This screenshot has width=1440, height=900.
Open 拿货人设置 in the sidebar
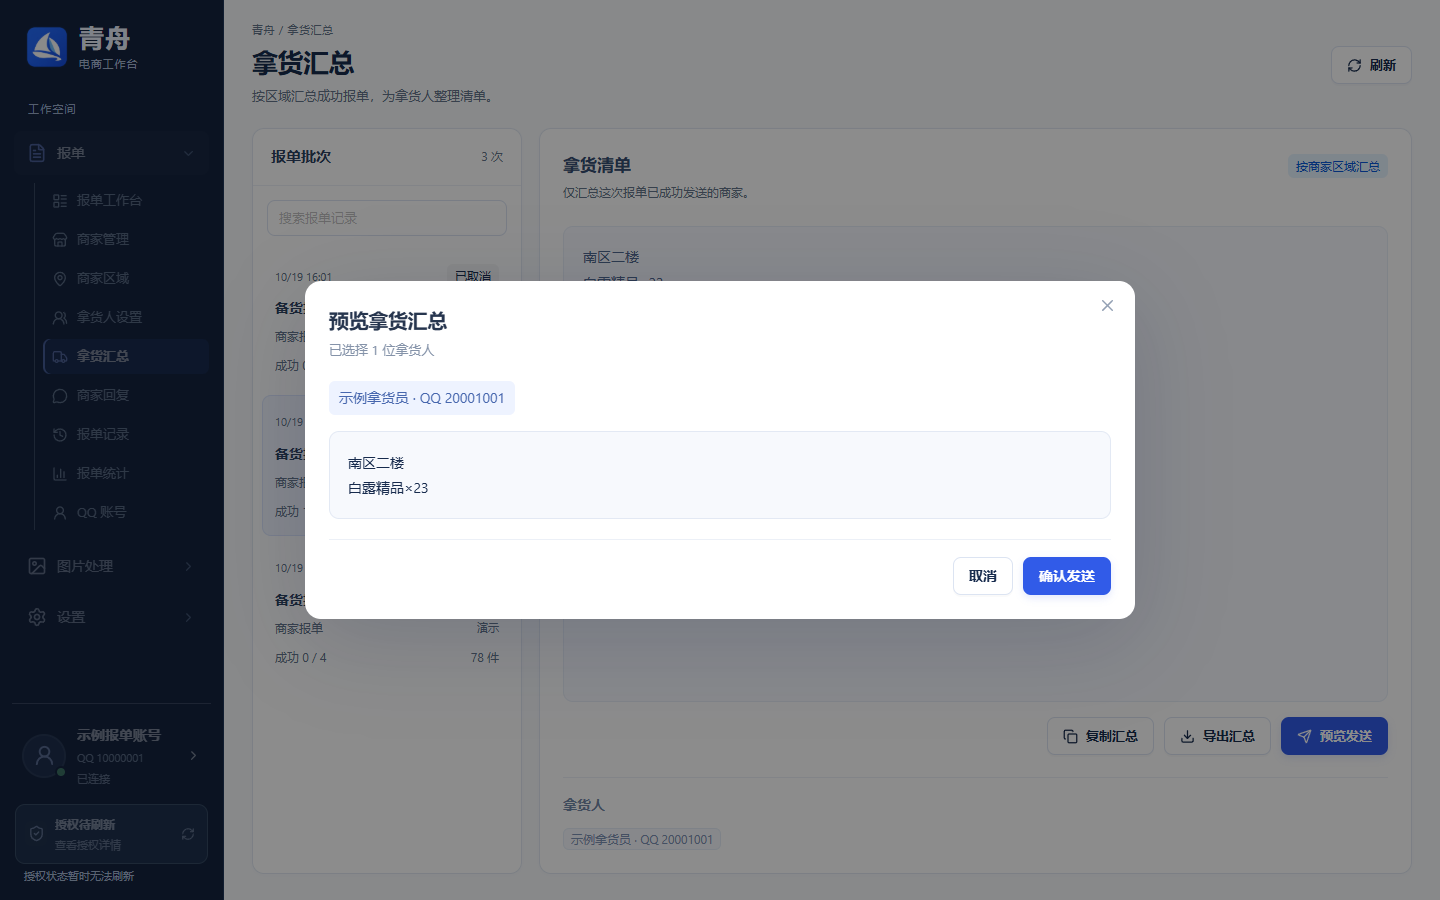(x=126, y=317)
